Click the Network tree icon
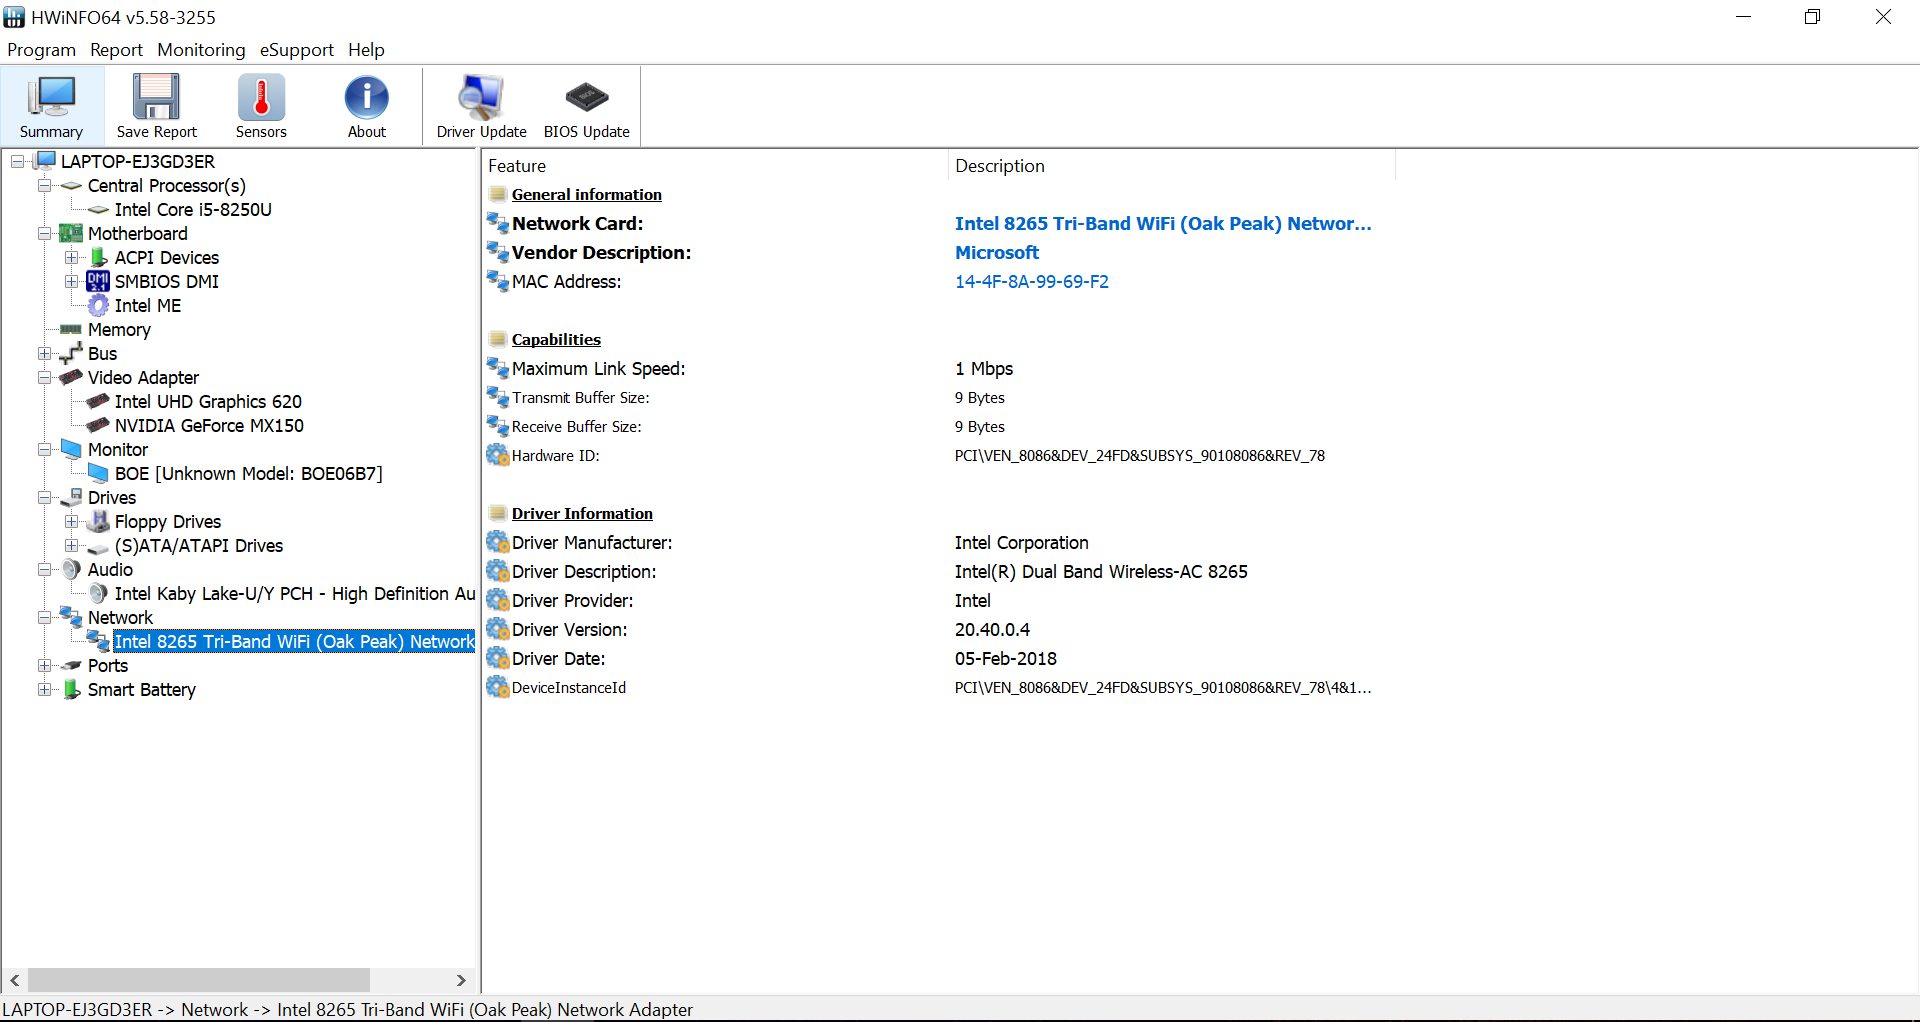 point(71,617)
